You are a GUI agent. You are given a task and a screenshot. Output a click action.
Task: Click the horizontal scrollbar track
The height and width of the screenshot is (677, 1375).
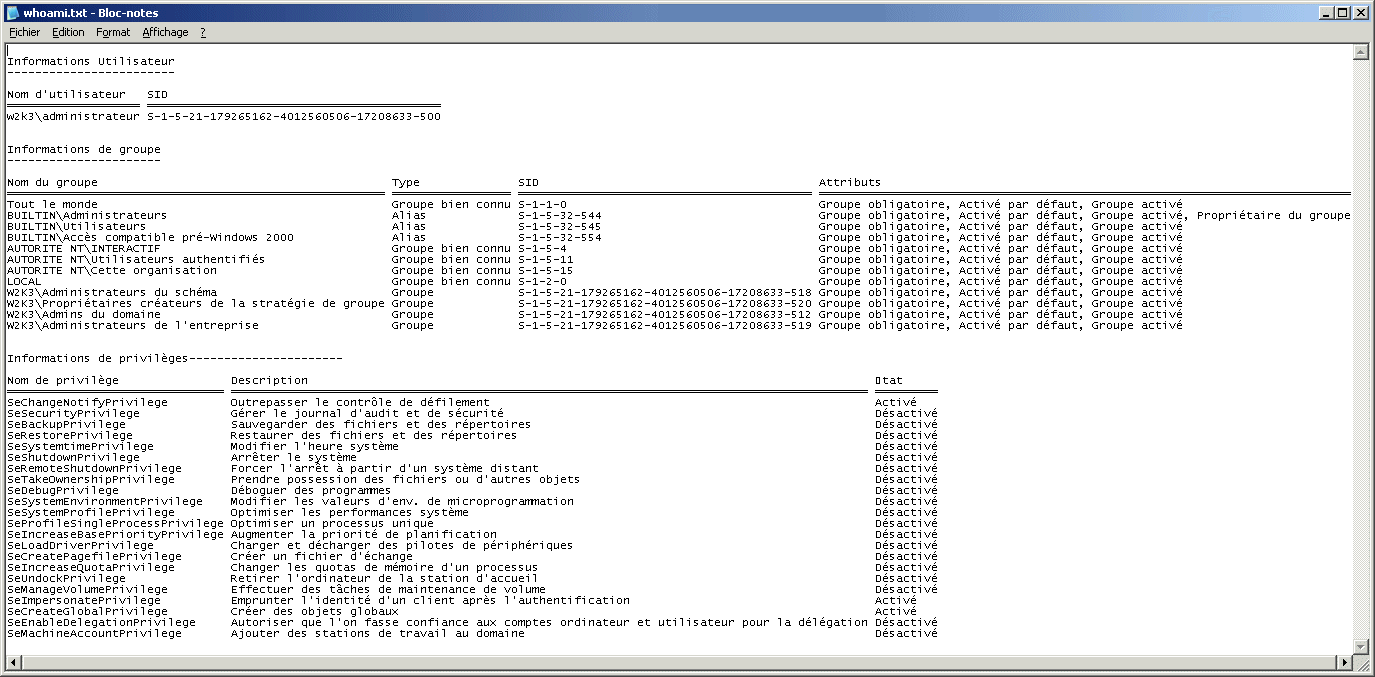(680, 662)
